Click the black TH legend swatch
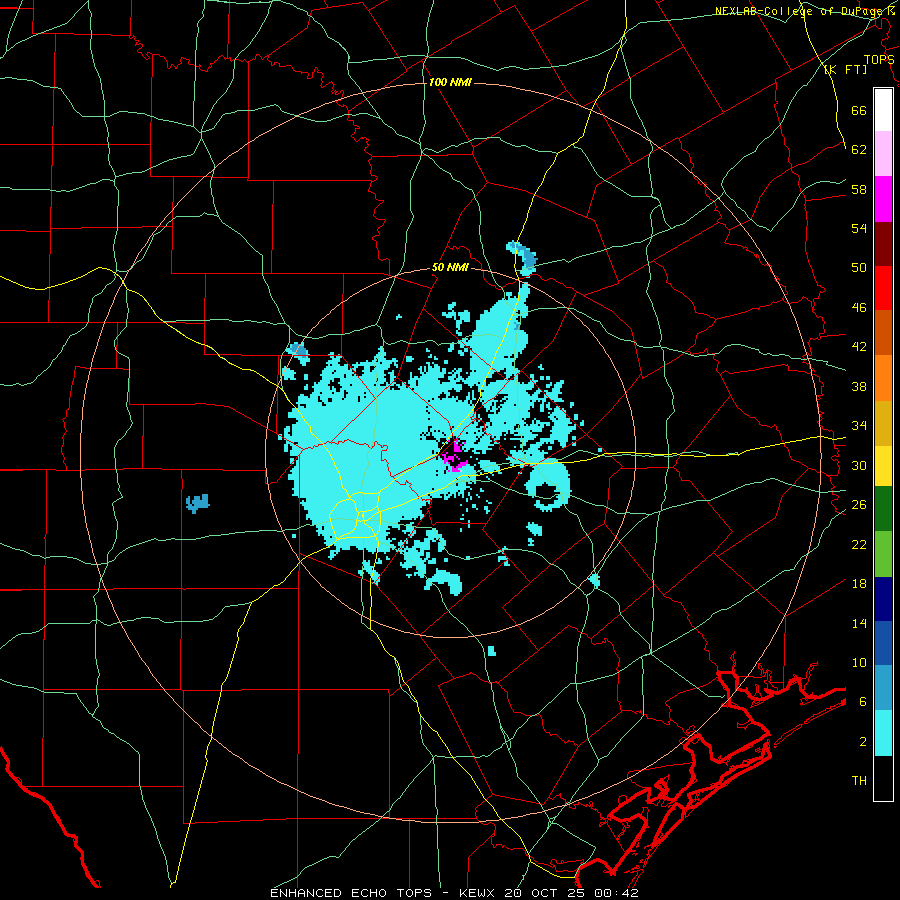900x900 pixels. pos(883,778)
